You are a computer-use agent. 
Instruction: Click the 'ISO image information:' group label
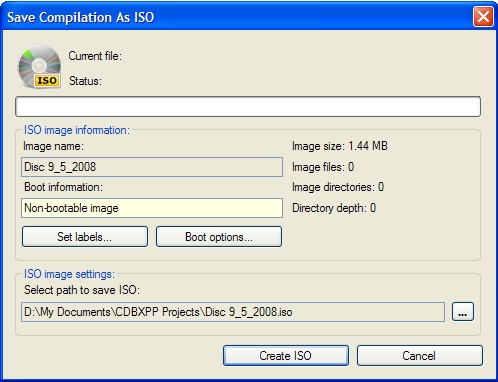77,130
